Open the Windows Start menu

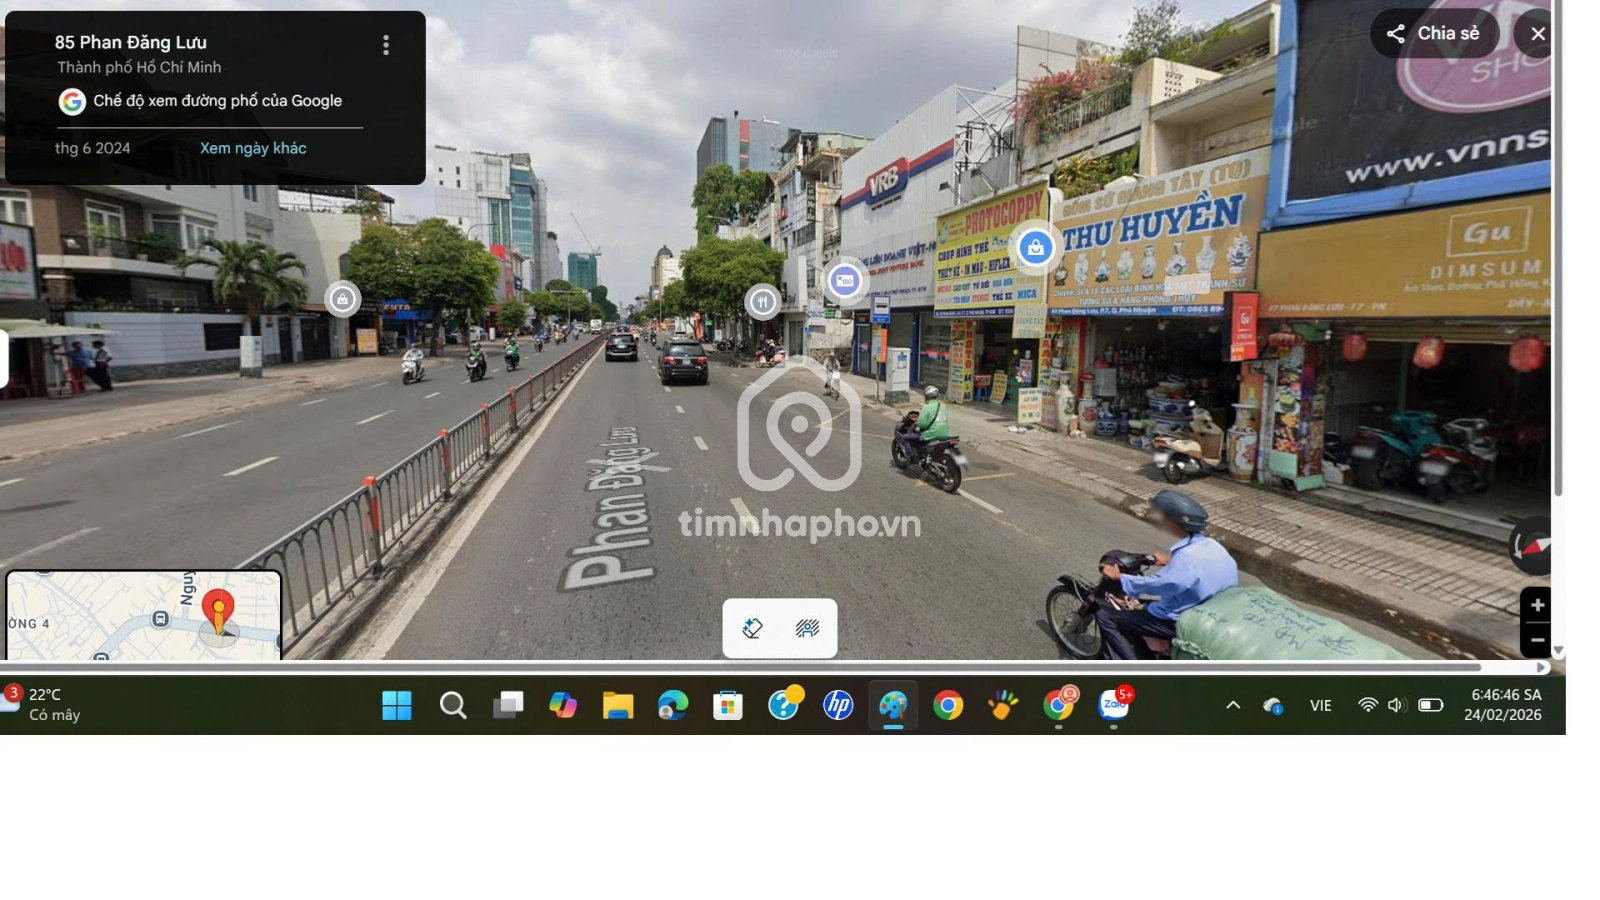point(397,705)
